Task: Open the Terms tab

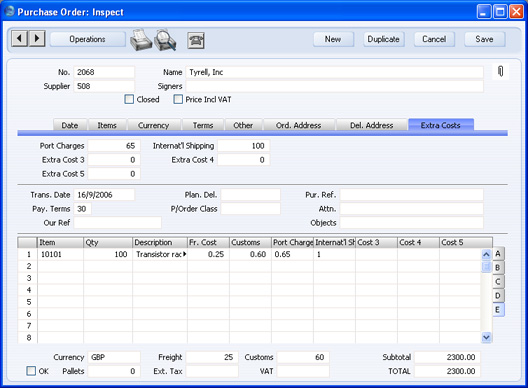Action: (203, 125)
